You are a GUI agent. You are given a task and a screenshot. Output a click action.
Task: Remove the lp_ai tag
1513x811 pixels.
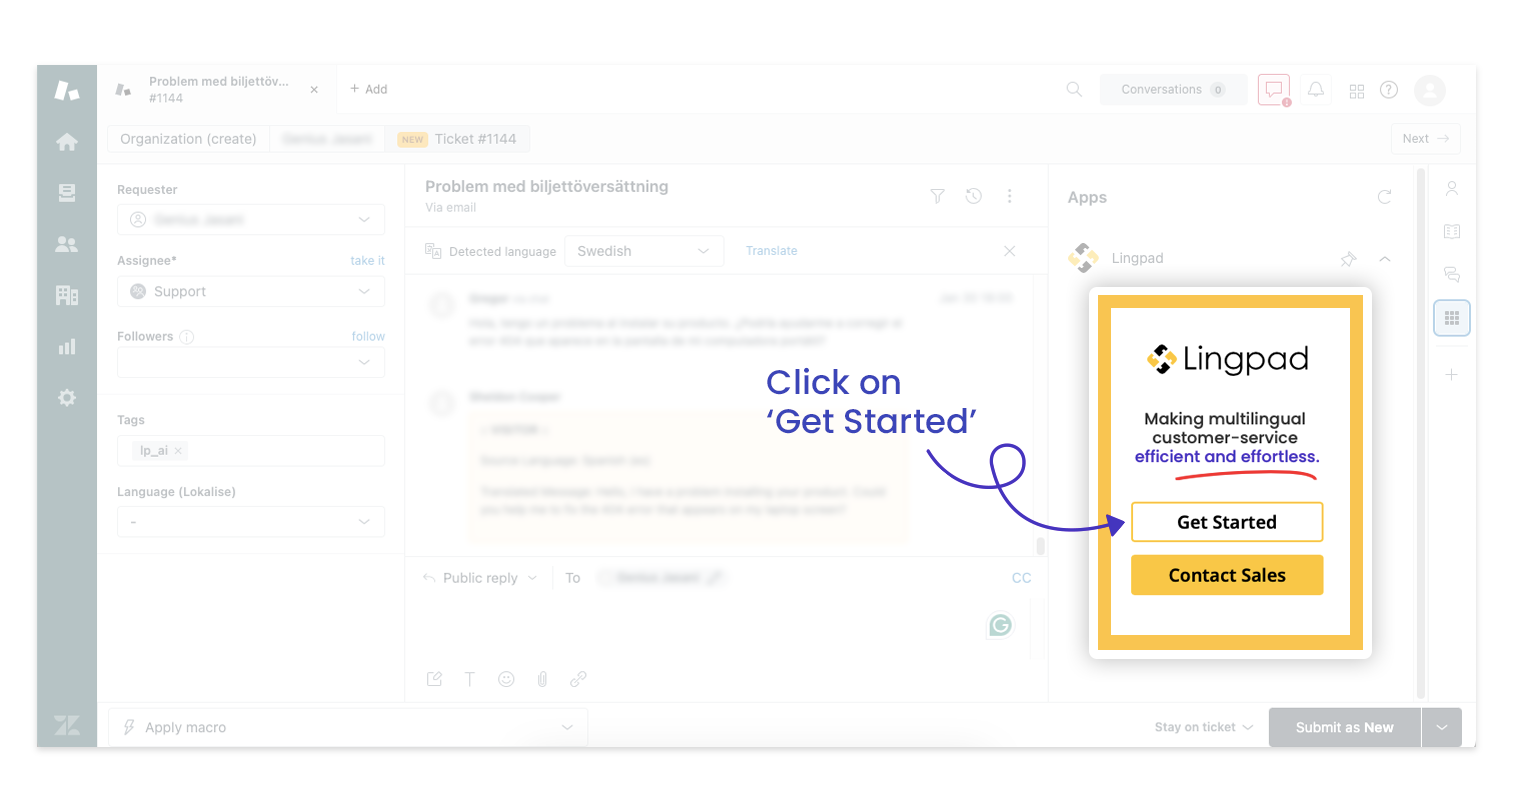pos(178,451)
